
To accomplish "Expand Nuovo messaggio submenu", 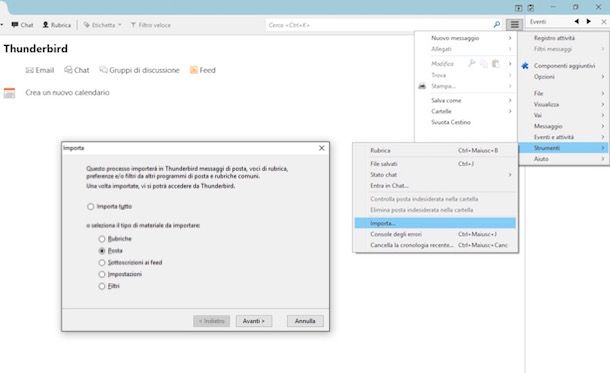I will [466, 38].
